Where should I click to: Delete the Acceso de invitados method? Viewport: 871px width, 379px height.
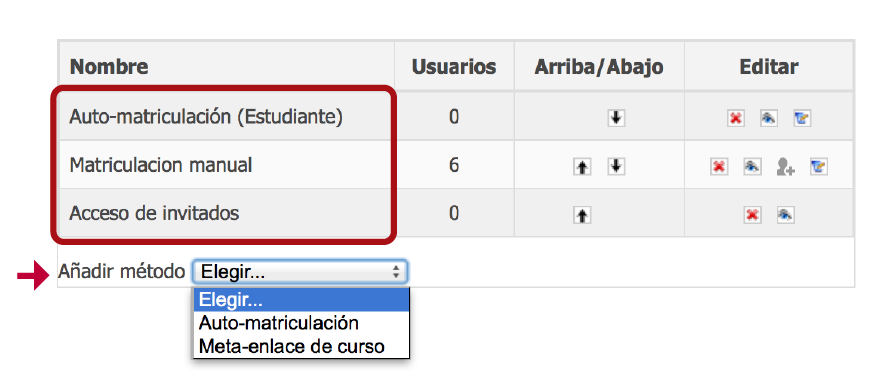click(x=752, y=215)
